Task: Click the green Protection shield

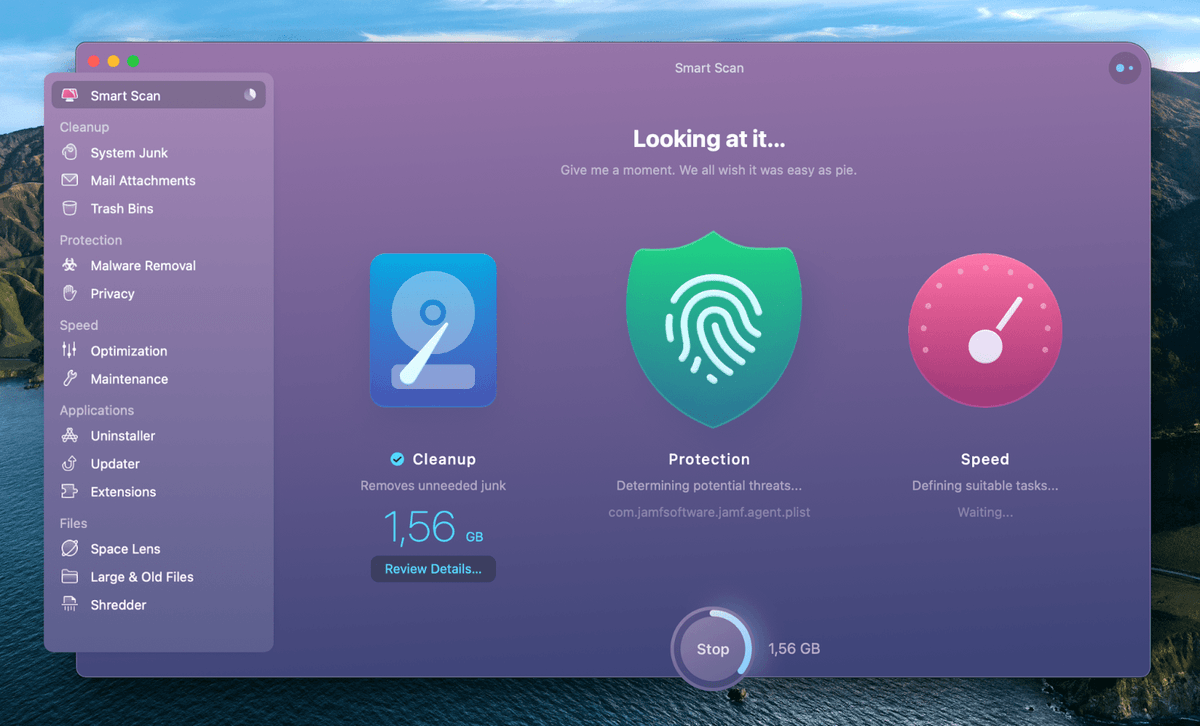Action: (710, 330)
